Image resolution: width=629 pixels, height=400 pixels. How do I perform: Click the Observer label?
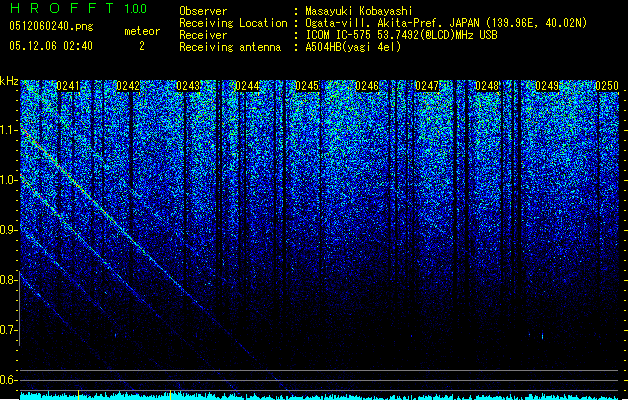pyautogui.click(x=203, y=11)
